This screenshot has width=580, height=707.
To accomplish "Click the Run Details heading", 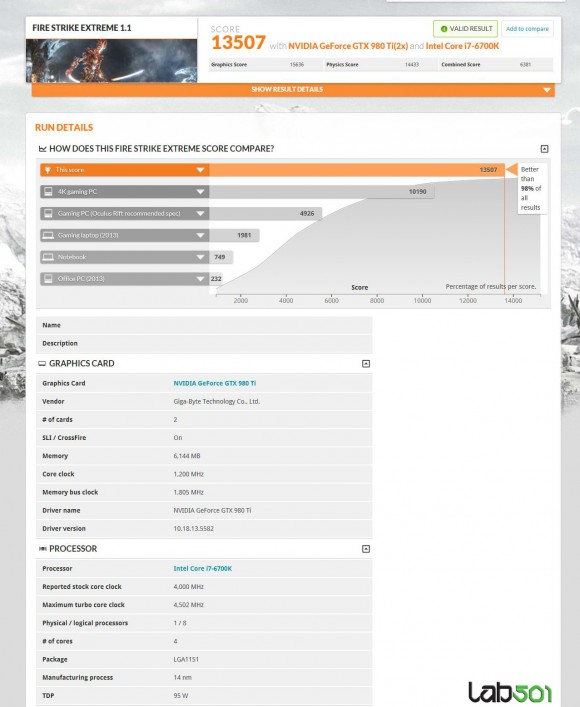I will 64,128.
